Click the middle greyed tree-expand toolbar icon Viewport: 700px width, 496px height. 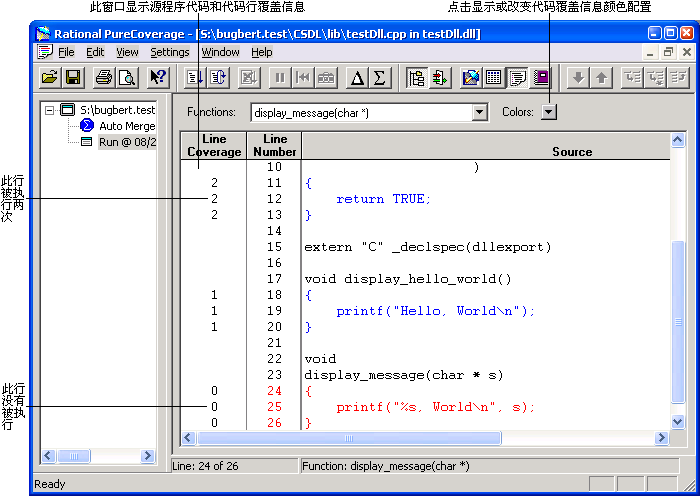point(655,78)
